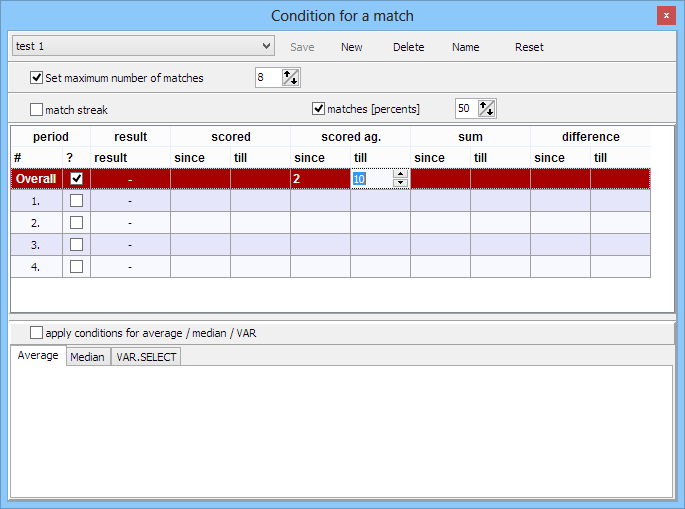
Task: Close the Condition for a match window
Action: pos(666,16)
